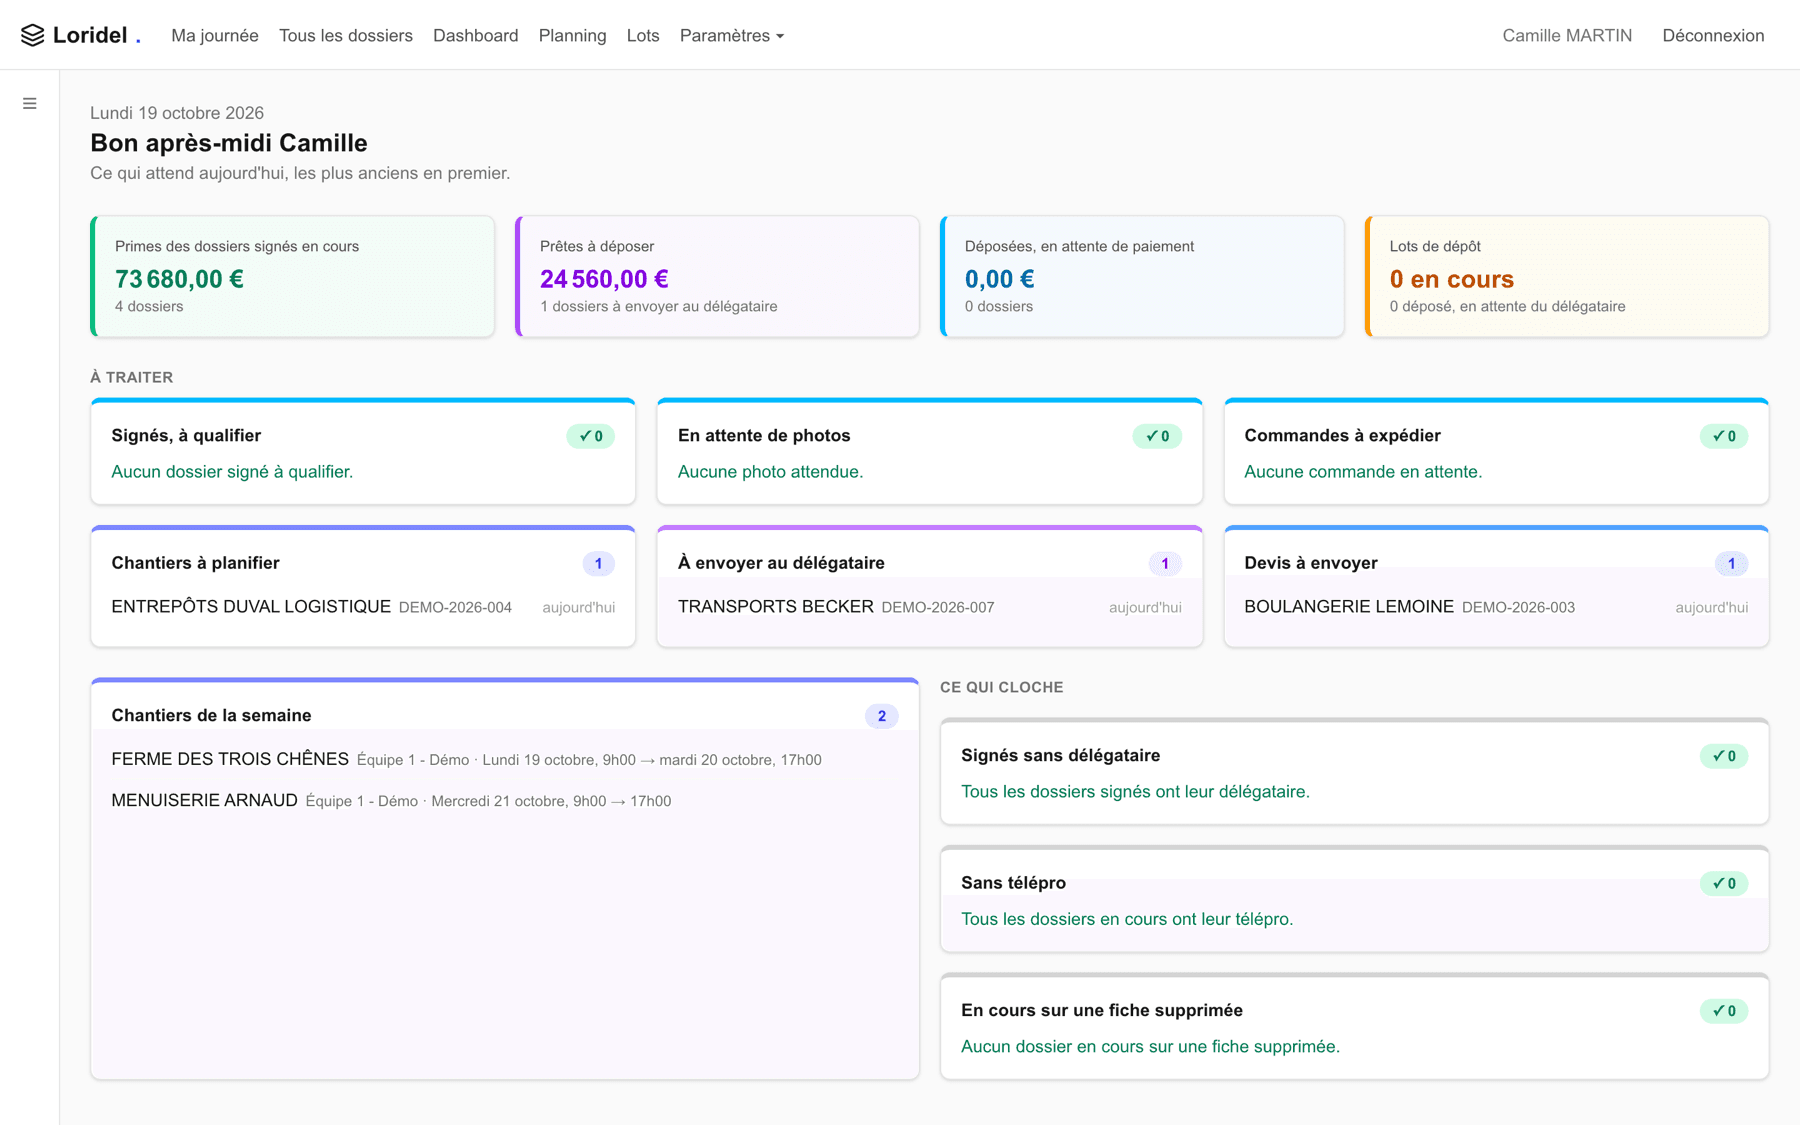Click Déconnexion to log out
Image resolution: width=1800 pixels, height=1125 pixels.
1713,35
